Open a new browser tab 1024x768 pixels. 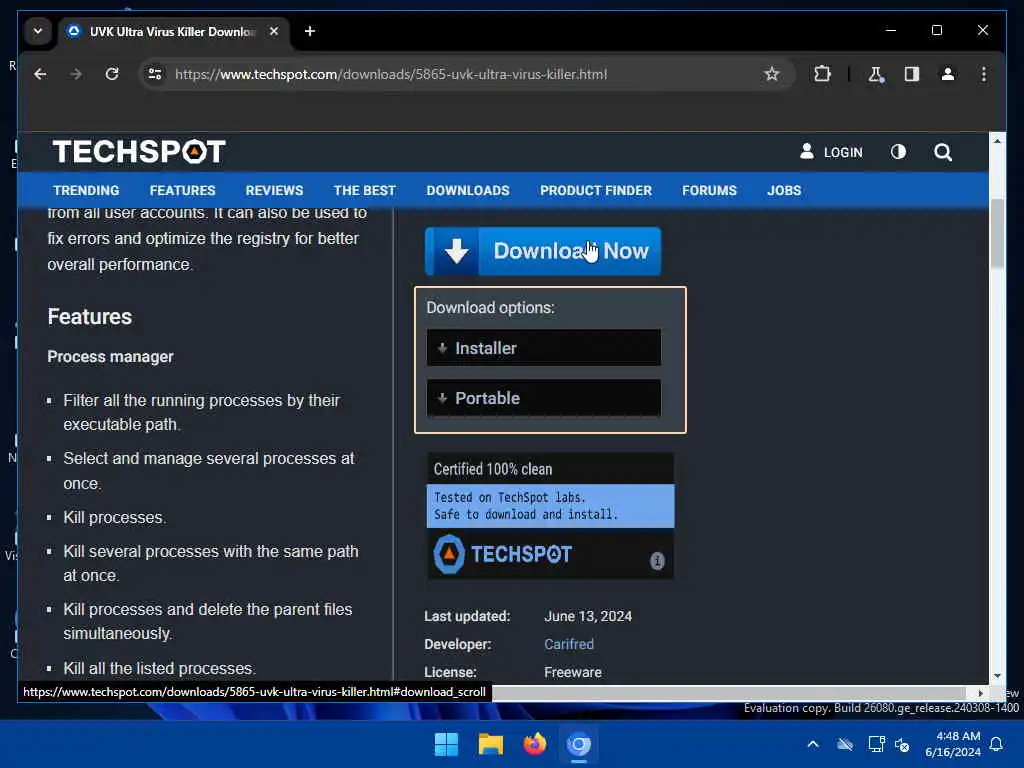click(310, 31)
